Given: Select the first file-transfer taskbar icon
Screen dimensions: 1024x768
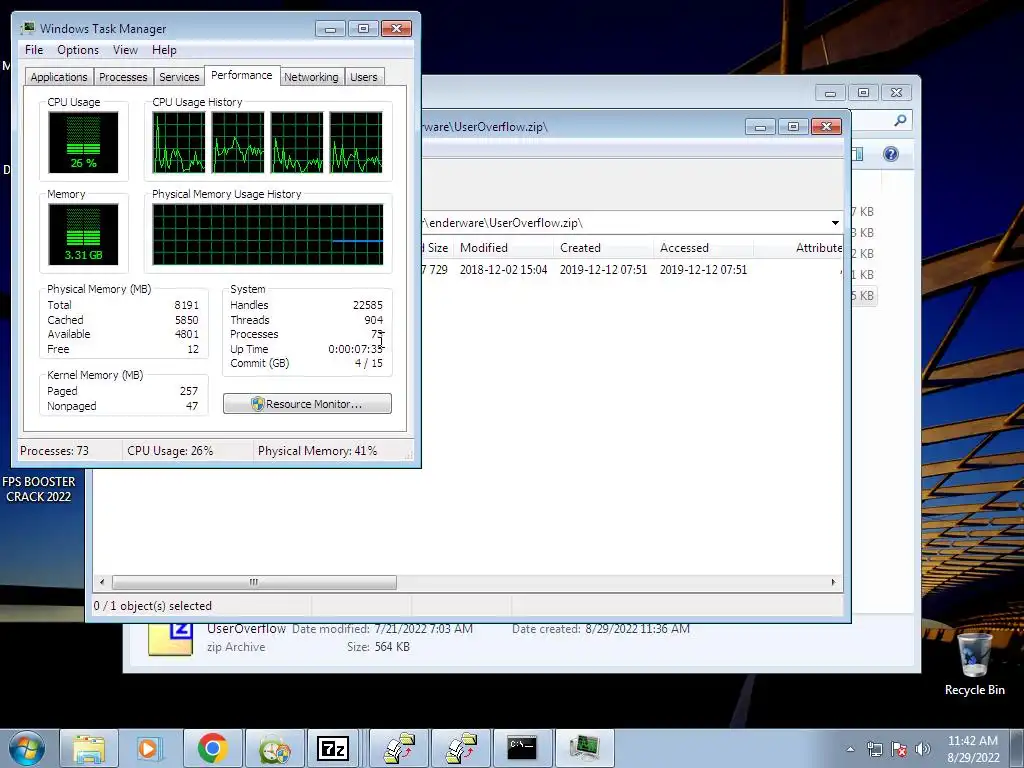Looking at the screenshot, I should click(399, 748).
